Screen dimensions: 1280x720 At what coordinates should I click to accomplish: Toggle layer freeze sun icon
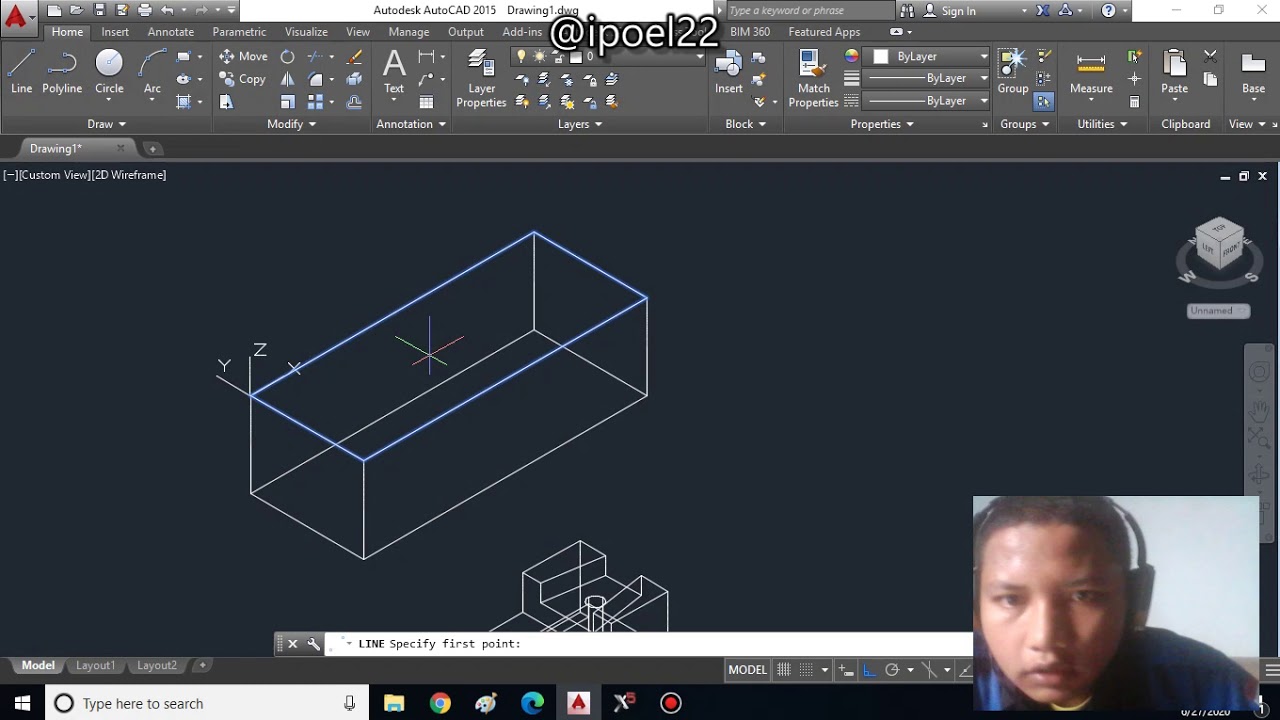coord(539,56)
